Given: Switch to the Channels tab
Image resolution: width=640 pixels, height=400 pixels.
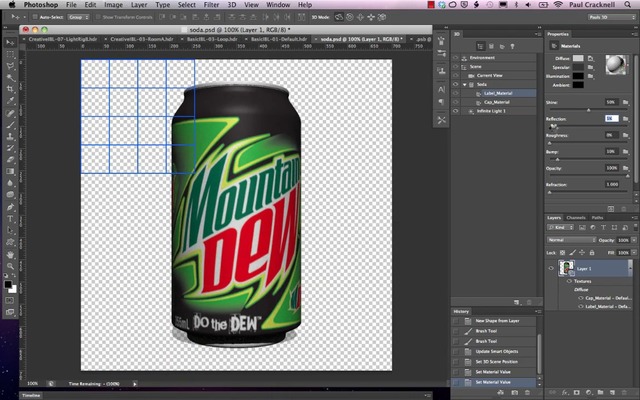Looking at the screenshot, I should pos(576,217).
